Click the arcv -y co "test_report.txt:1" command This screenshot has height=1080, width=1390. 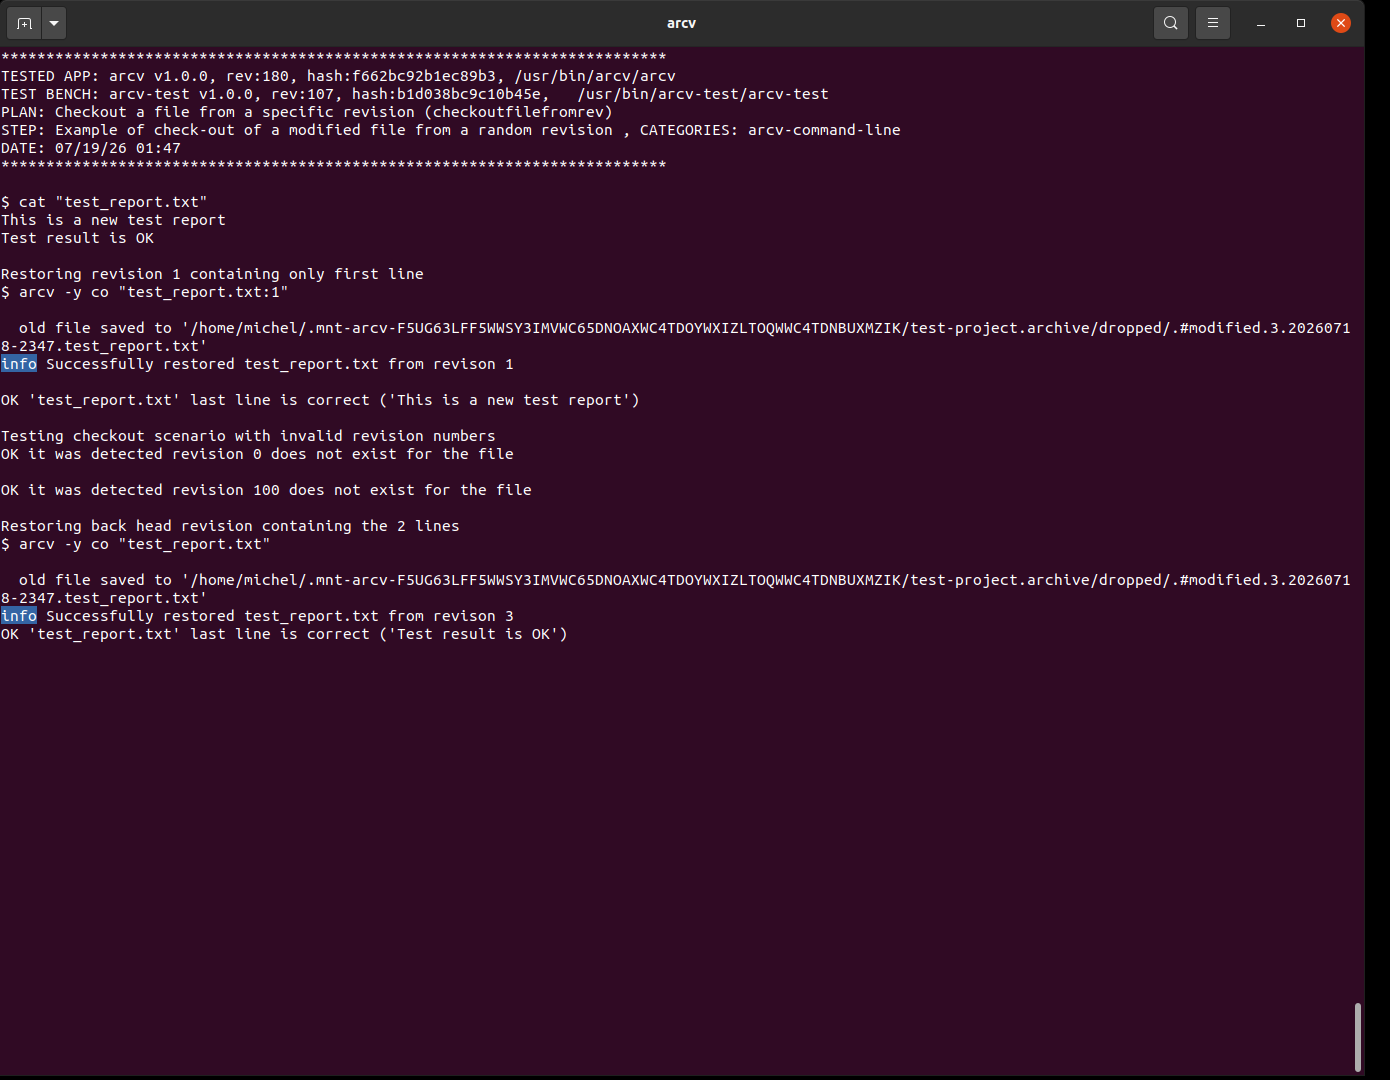click(x=145, y=292)
